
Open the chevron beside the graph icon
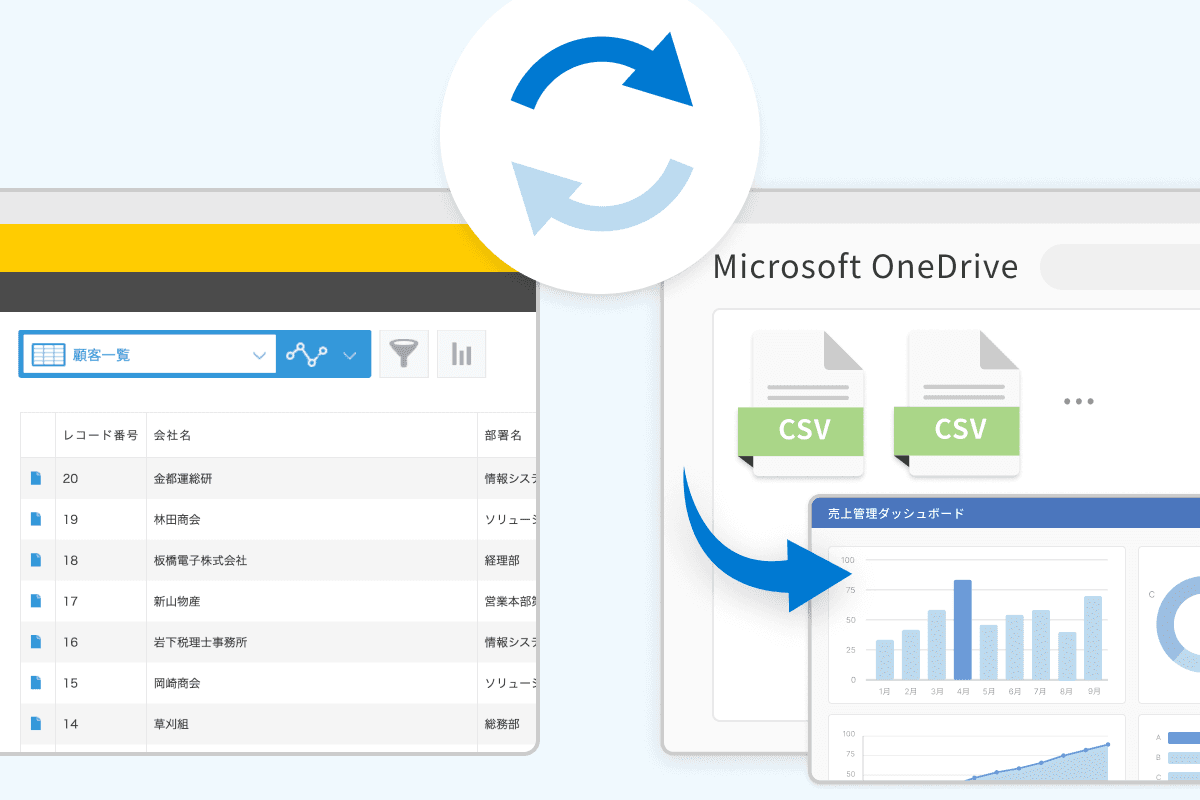349,354
